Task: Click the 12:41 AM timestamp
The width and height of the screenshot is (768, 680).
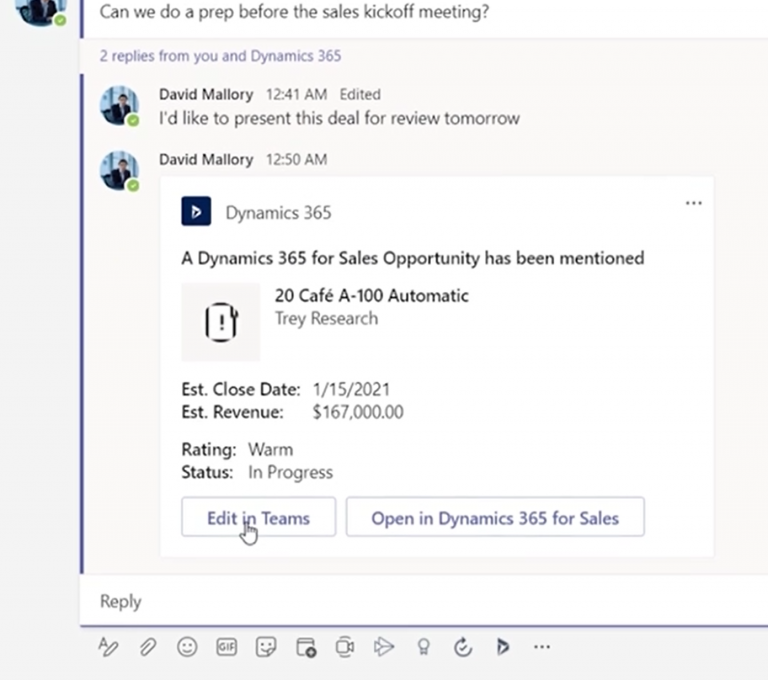Action: 296,94
